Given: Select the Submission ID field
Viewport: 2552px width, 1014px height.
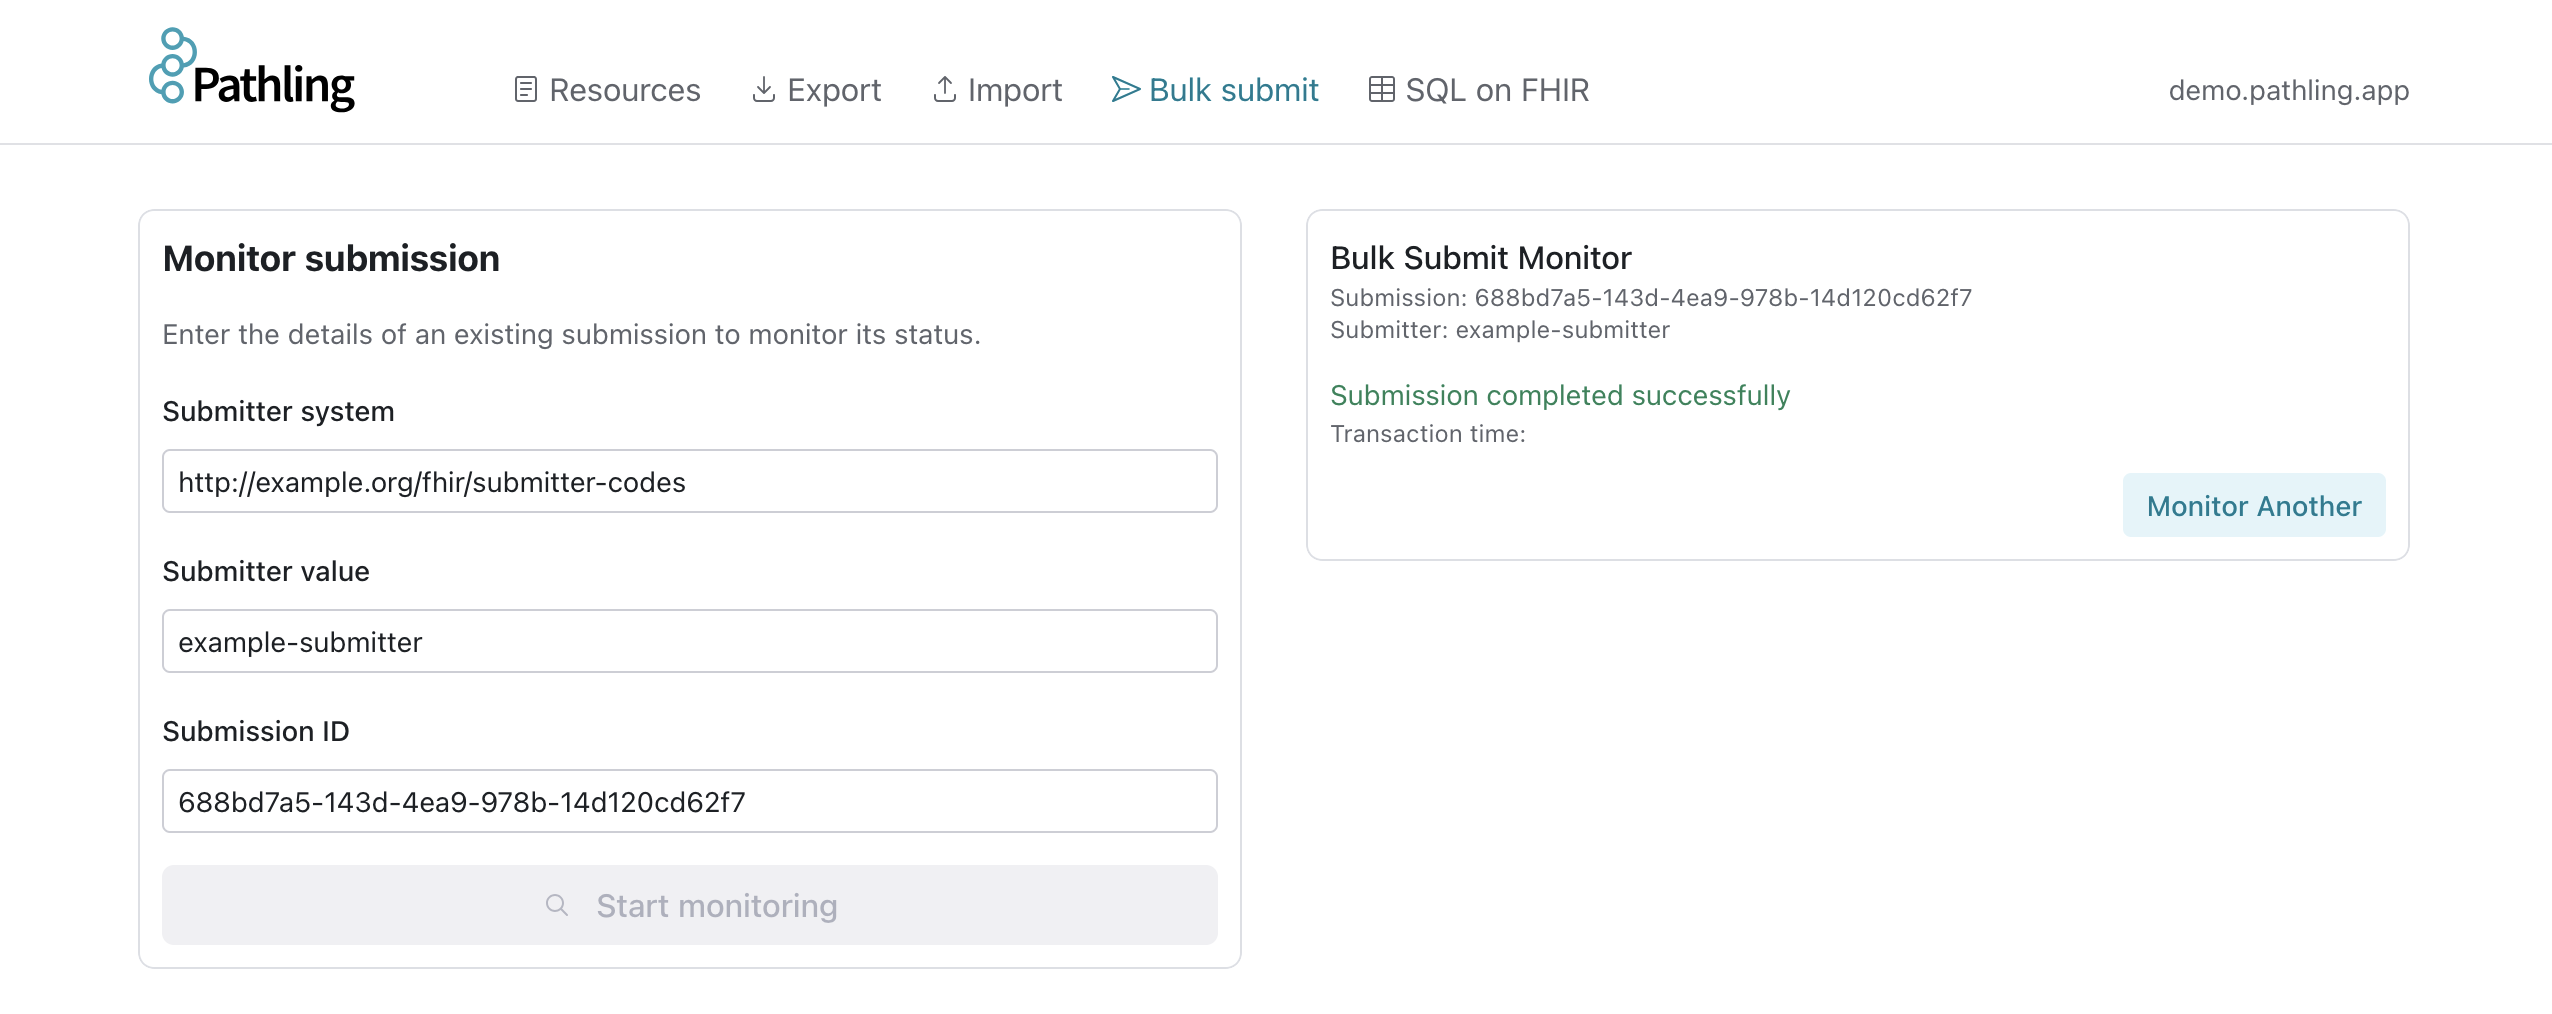Looking at the screenshot, I should pyautogui.click(x=689, y=800).
